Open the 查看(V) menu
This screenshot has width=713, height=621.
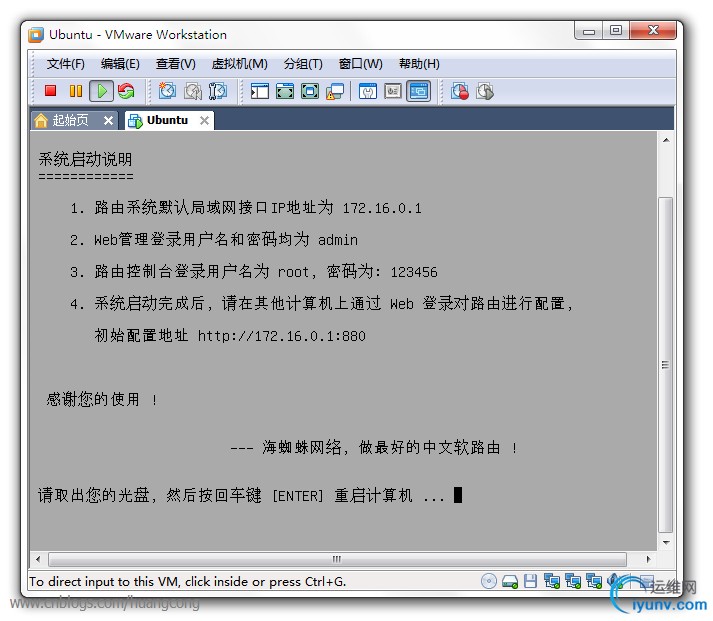176,64
